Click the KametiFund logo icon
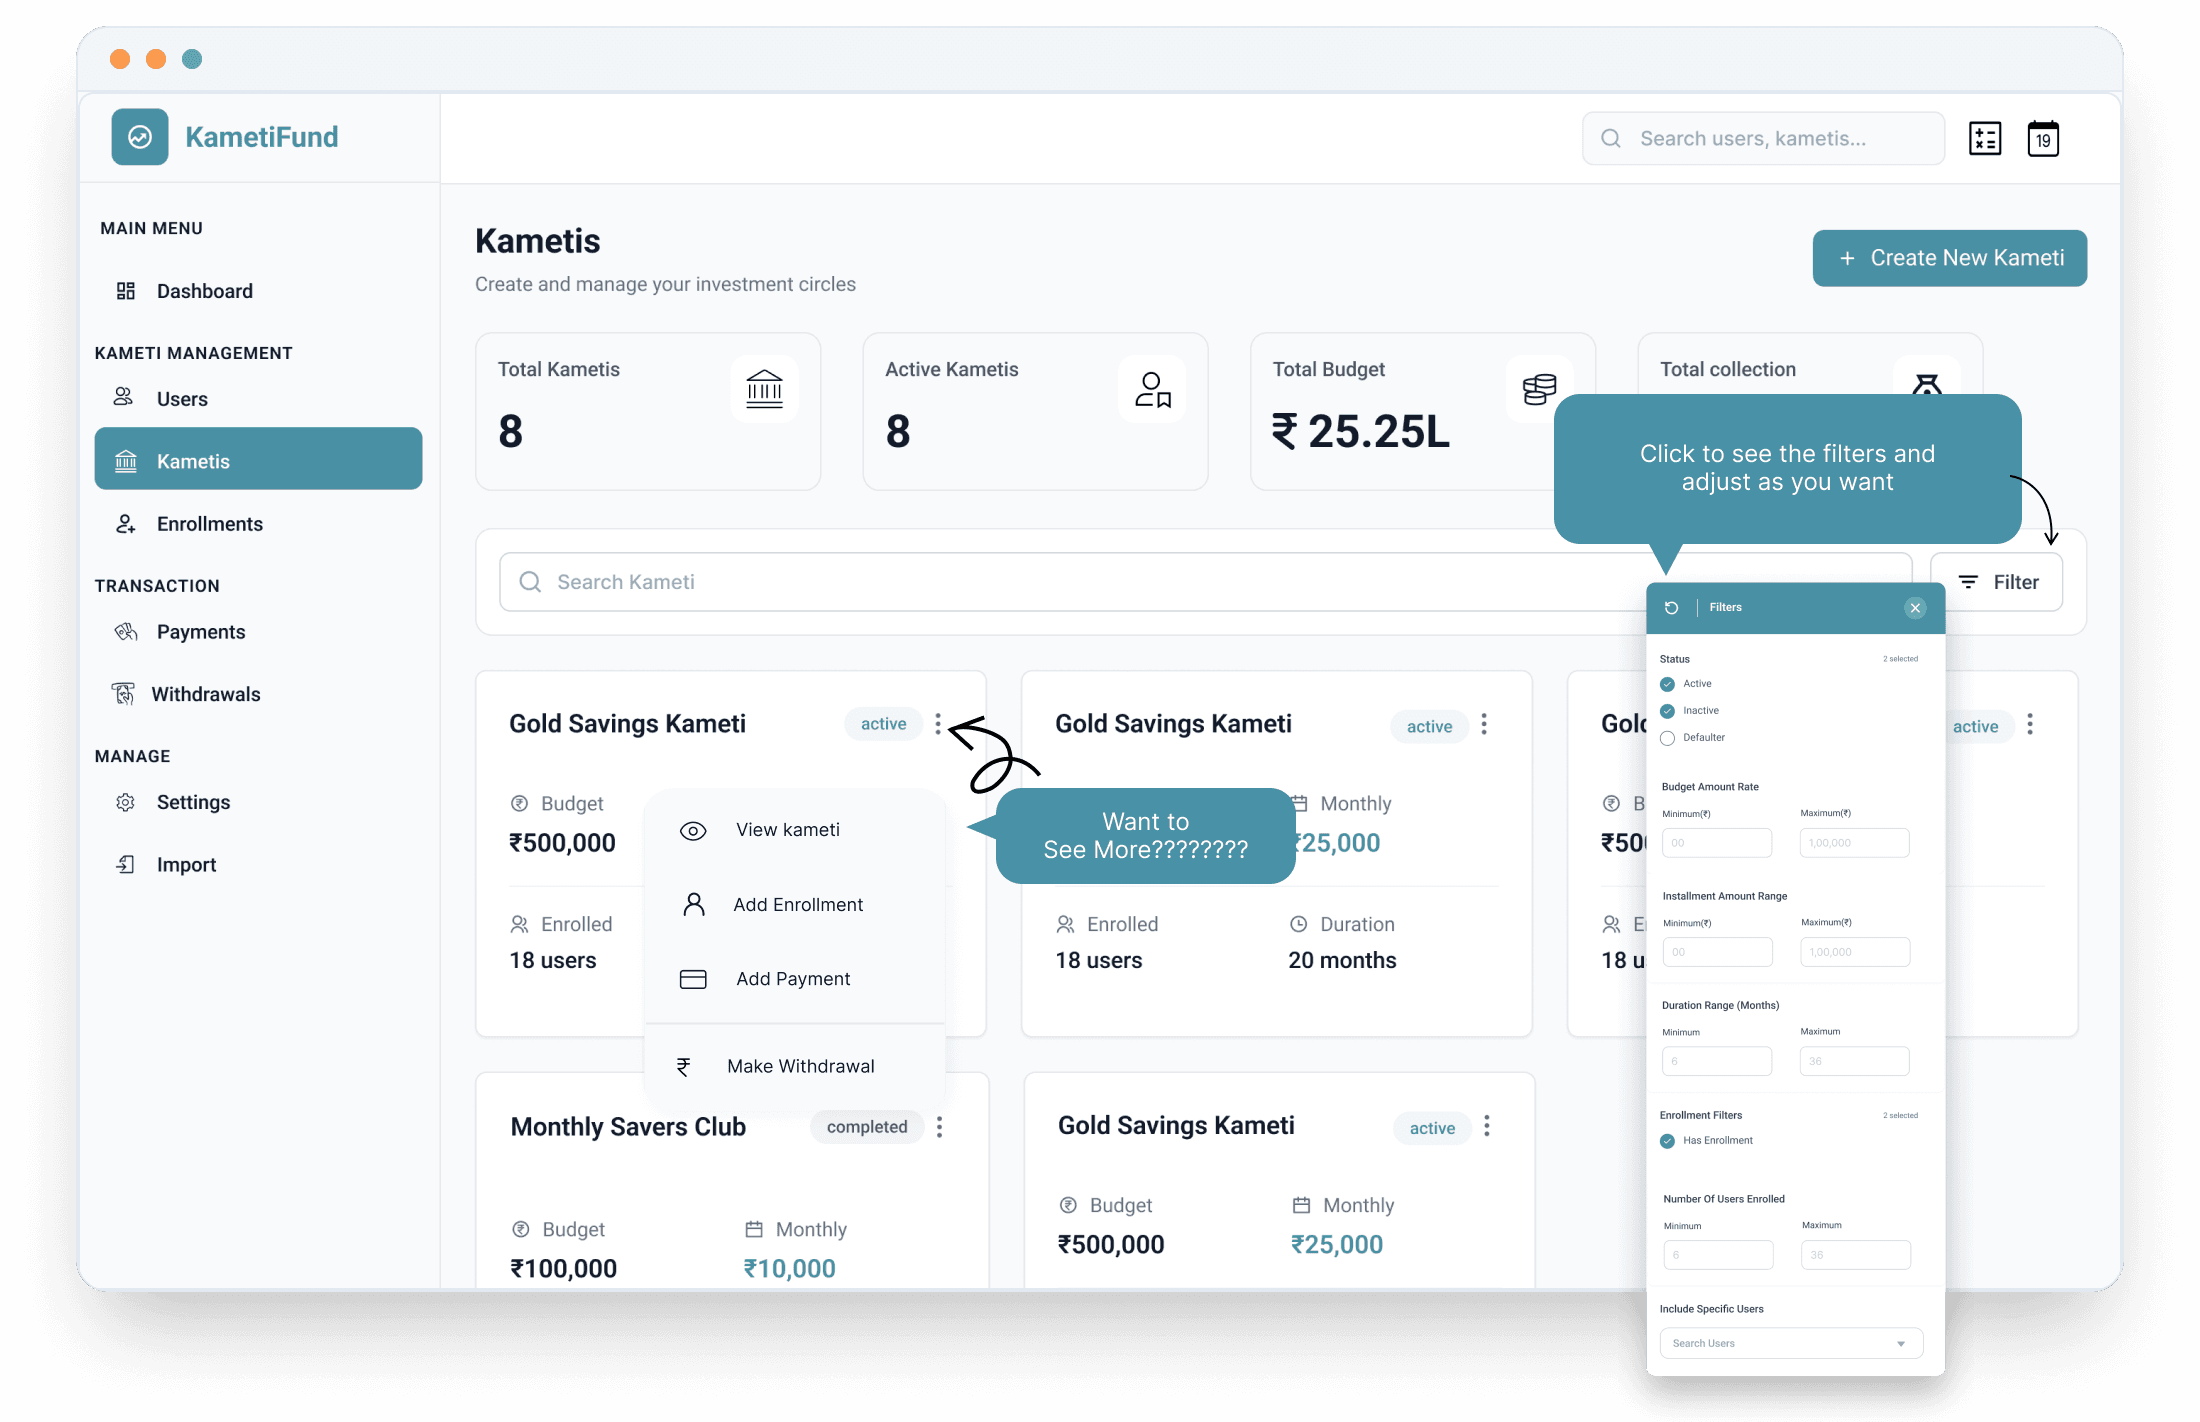2200x1422 pixels. 140,137
